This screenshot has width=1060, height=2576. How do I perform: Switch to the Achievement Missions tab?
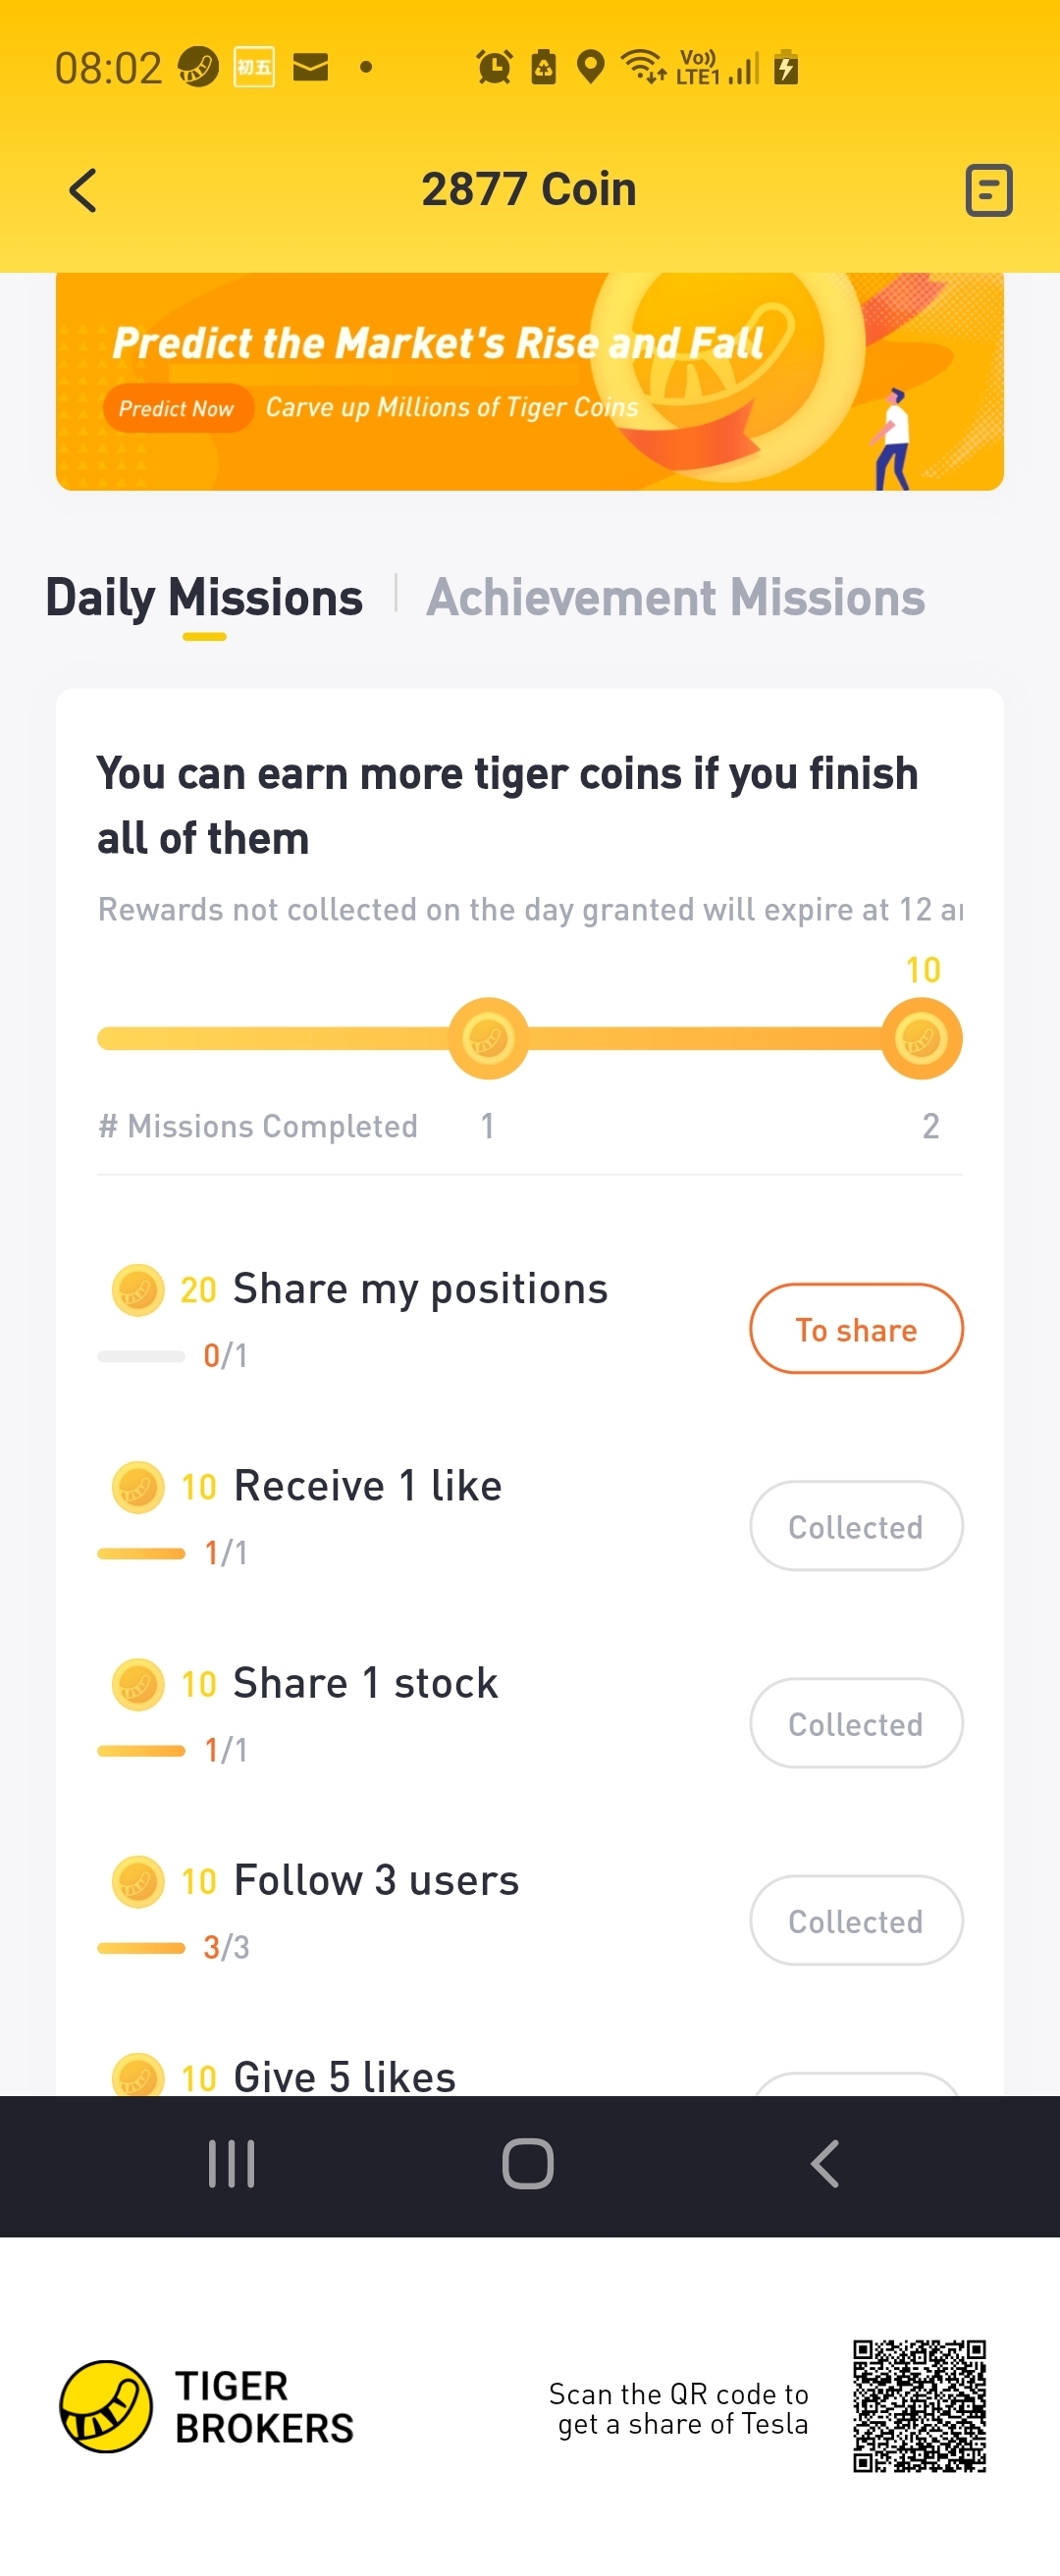click(675, 598)
